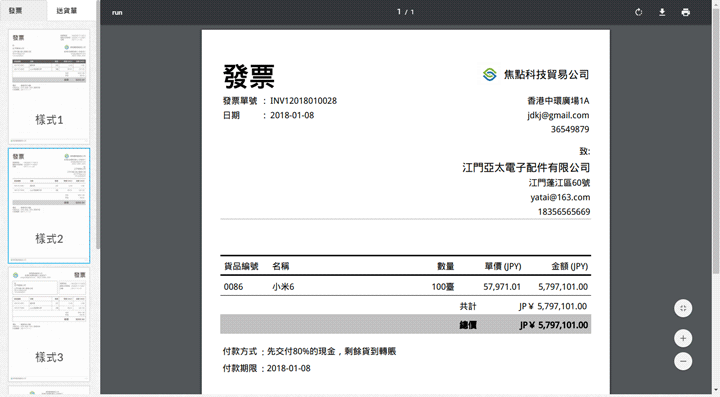
Task: Click the invoice number INV12018010028
Action: 303,101
